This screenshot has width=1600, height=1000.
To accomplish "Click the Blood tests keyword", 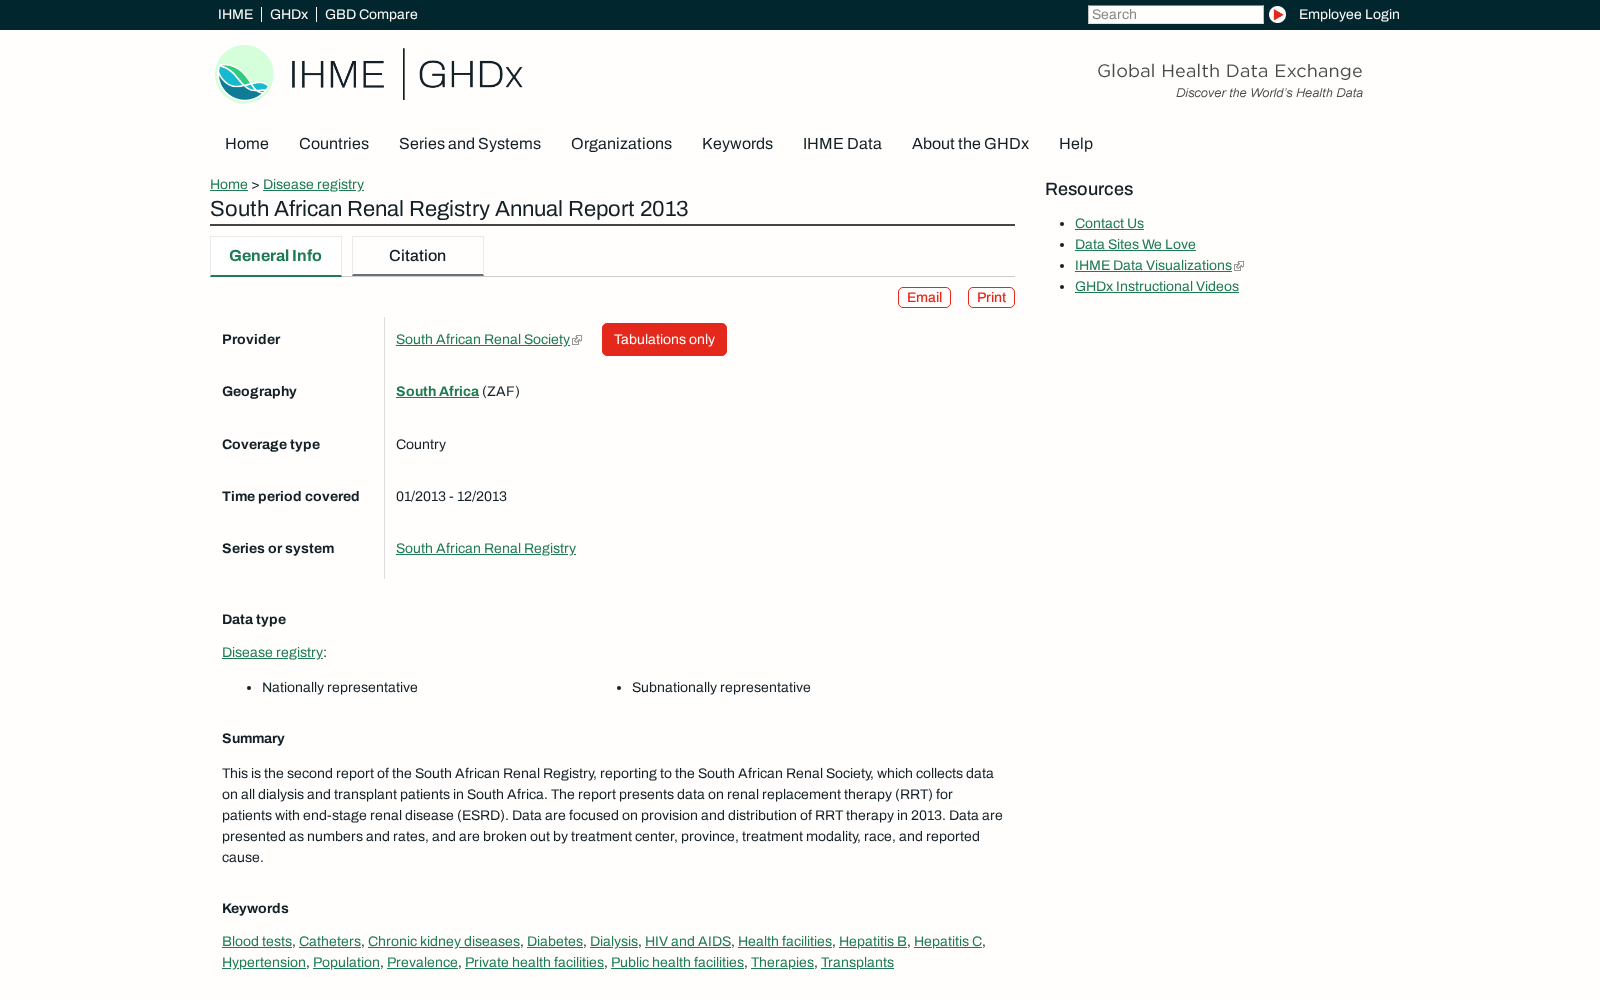I will point(257,942).
